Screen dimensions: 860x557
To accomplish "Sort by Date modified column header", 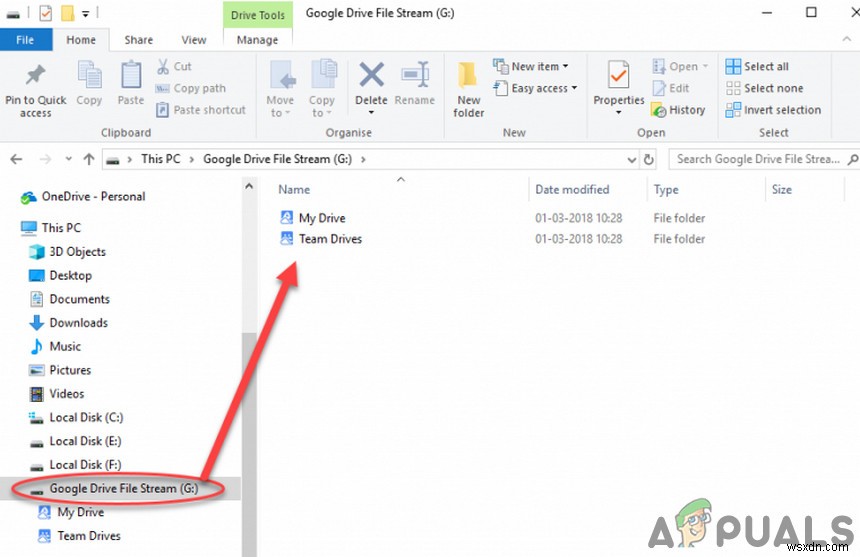I will tap(572, 190).
